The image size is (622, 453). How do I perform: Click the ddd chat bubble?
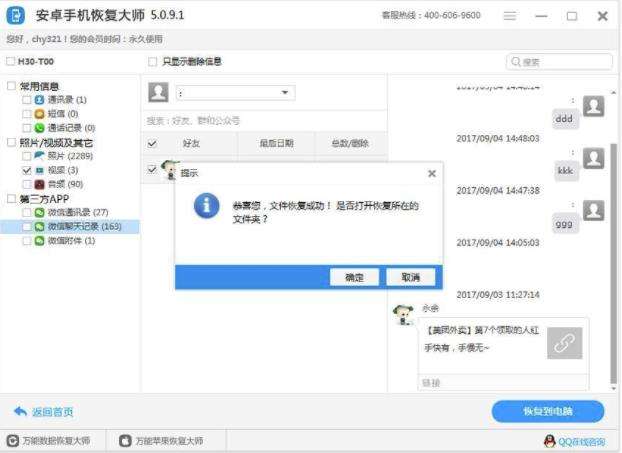564,118
